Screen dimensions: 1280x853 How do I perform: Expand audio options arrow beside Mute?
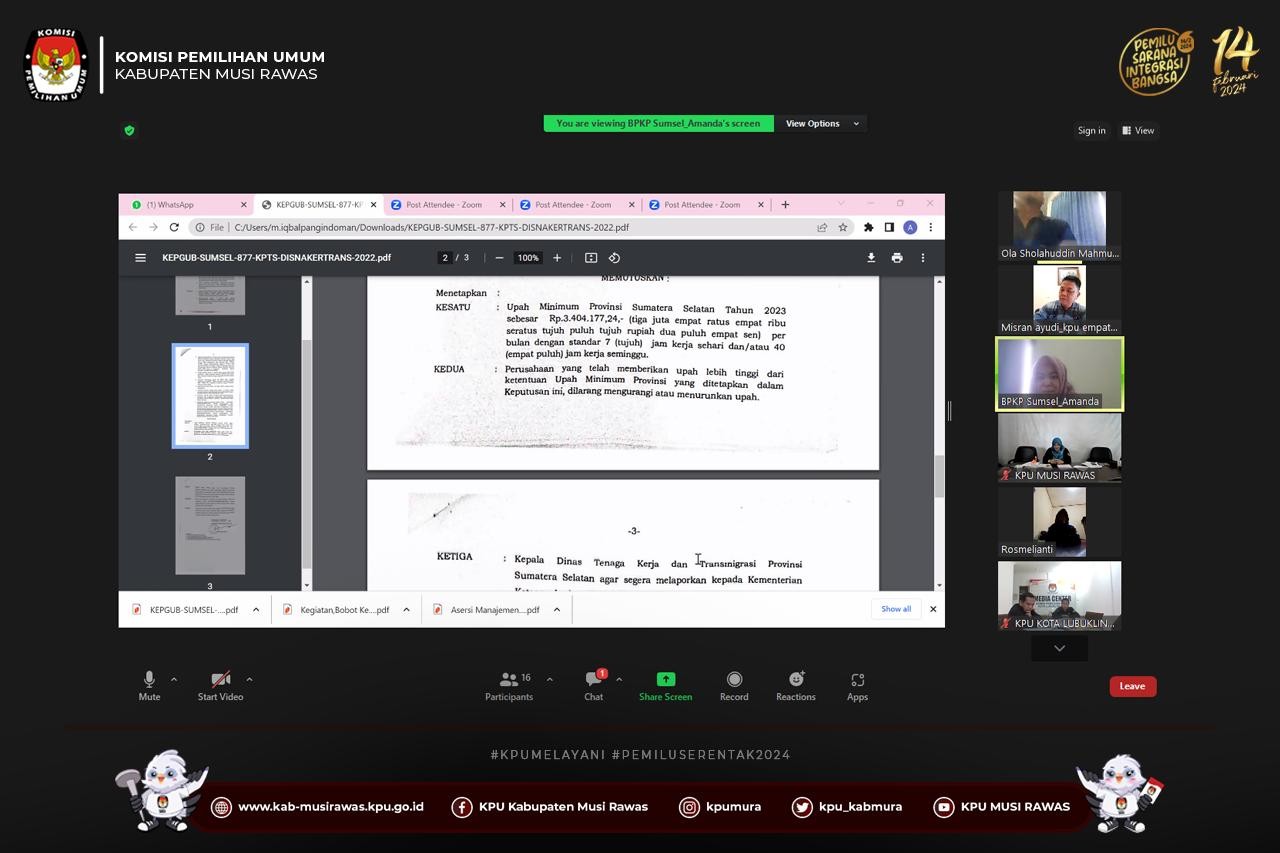point(174,679)
